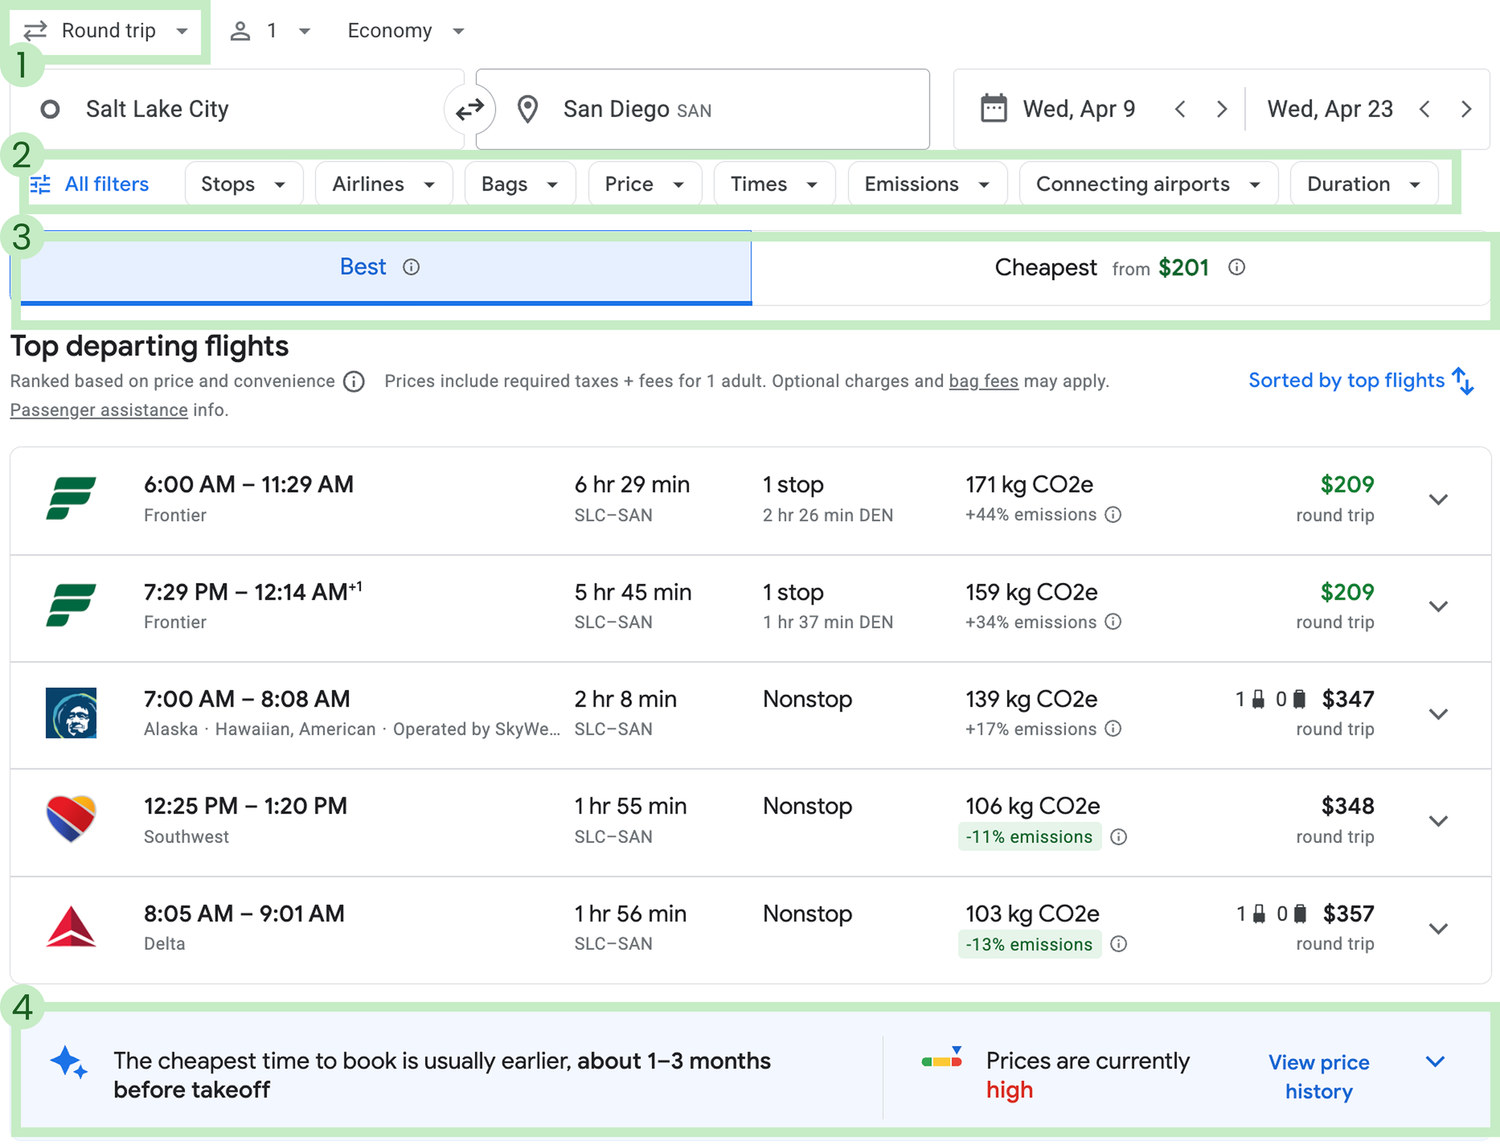Click the destination pin icon

[528, 109]
